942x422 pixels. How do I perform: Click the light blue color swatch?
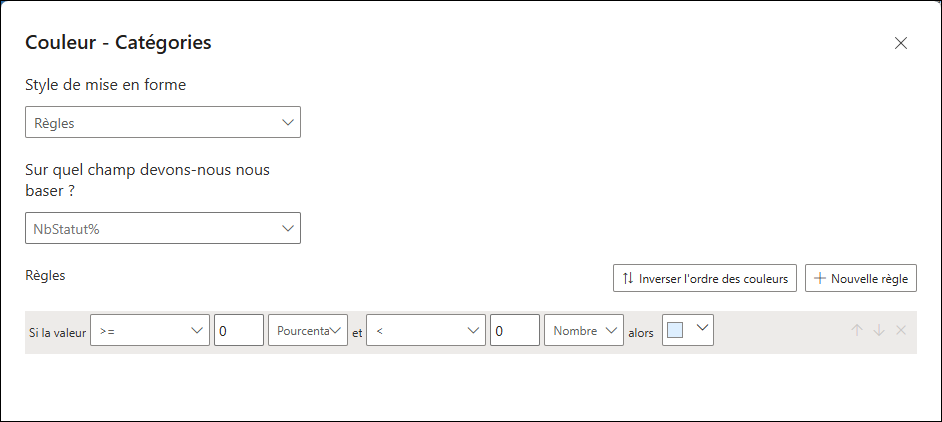[675, 331]
